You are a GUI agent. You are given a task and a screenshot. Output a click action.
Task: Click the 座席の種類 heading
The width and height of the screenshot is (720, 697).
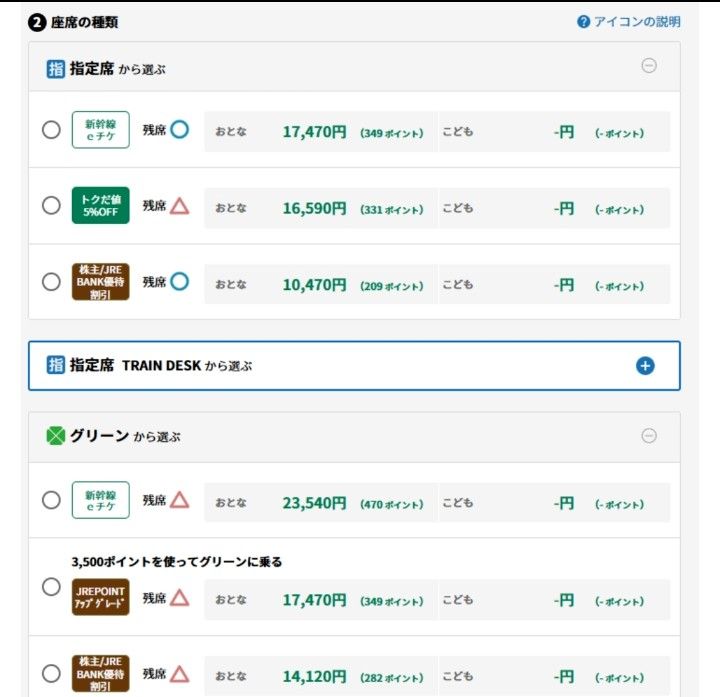(84, 22)
